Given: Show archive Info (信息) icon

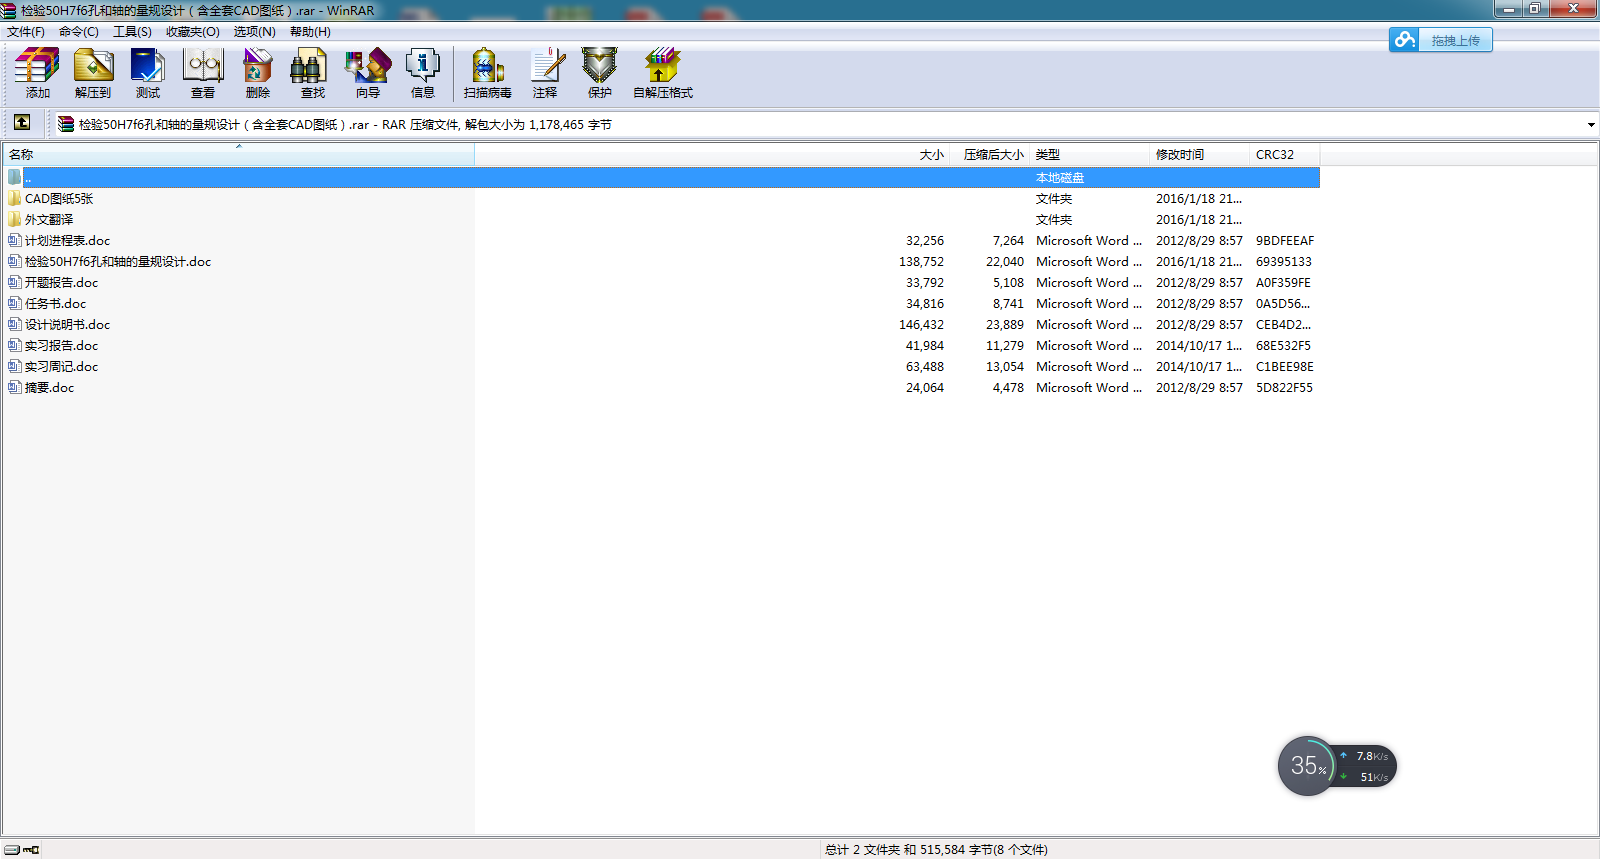Looking at the screenshot, I should [423, 73].
